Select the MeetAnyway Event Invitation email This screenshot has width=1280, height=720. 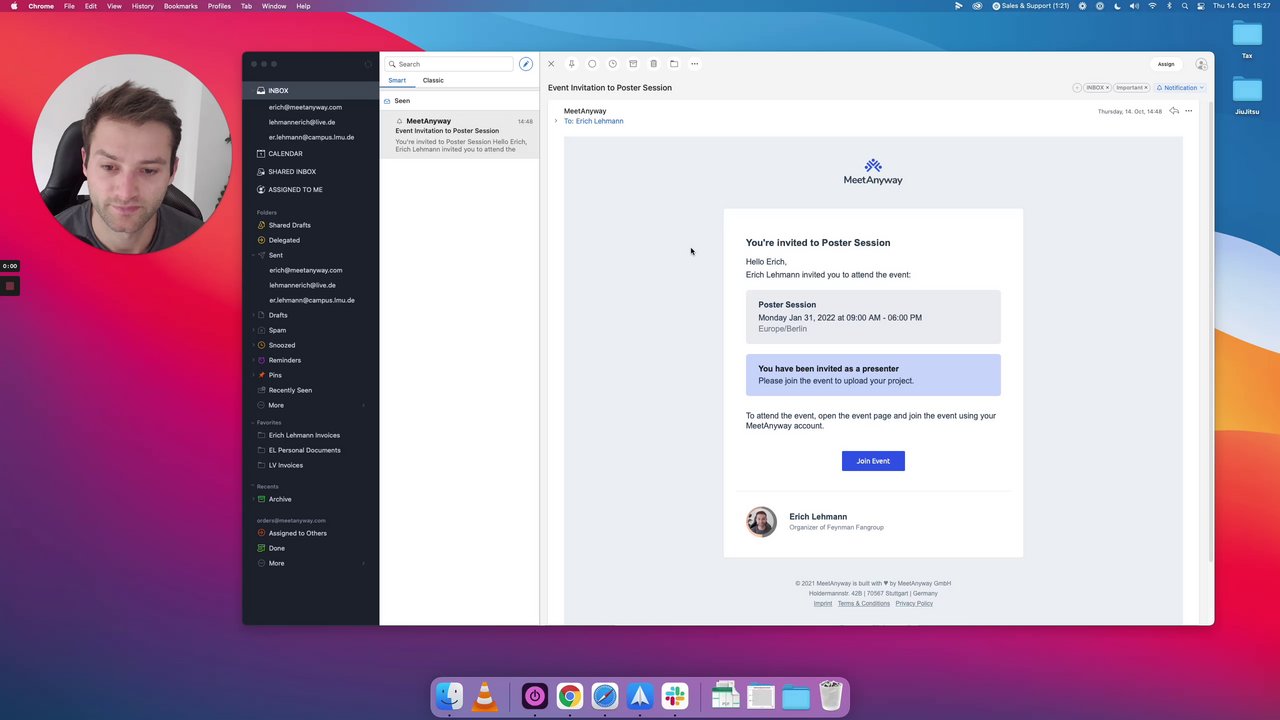coord(460,134)
